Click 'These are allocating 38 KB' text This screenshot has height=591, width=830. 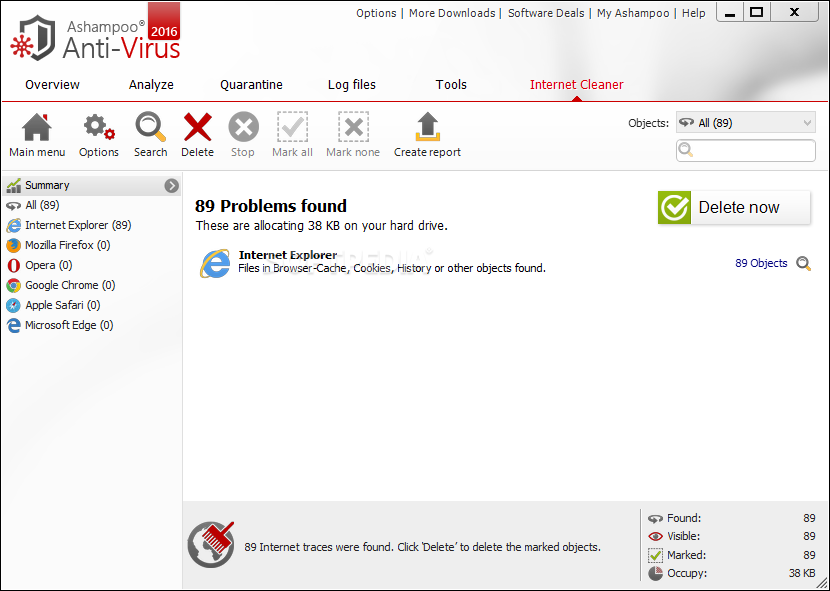[322, 226]
